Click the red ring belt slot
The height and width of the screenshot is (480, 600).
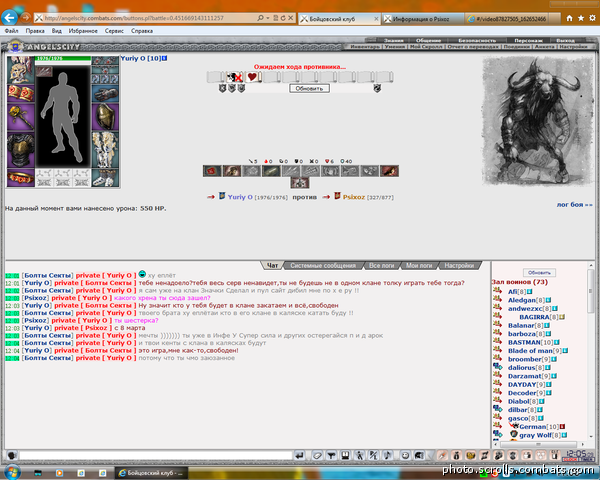21,178
